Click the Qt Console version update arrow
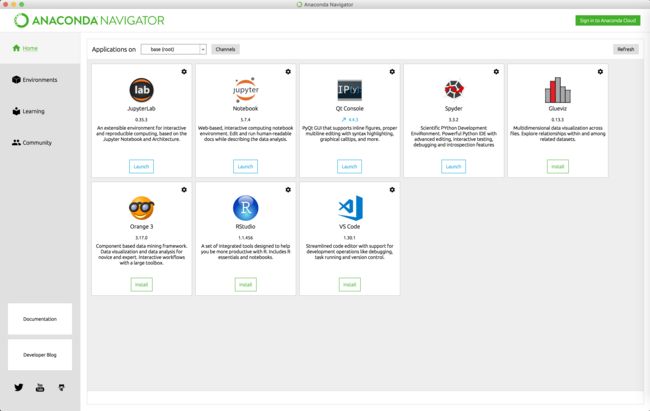 point(344,119)
